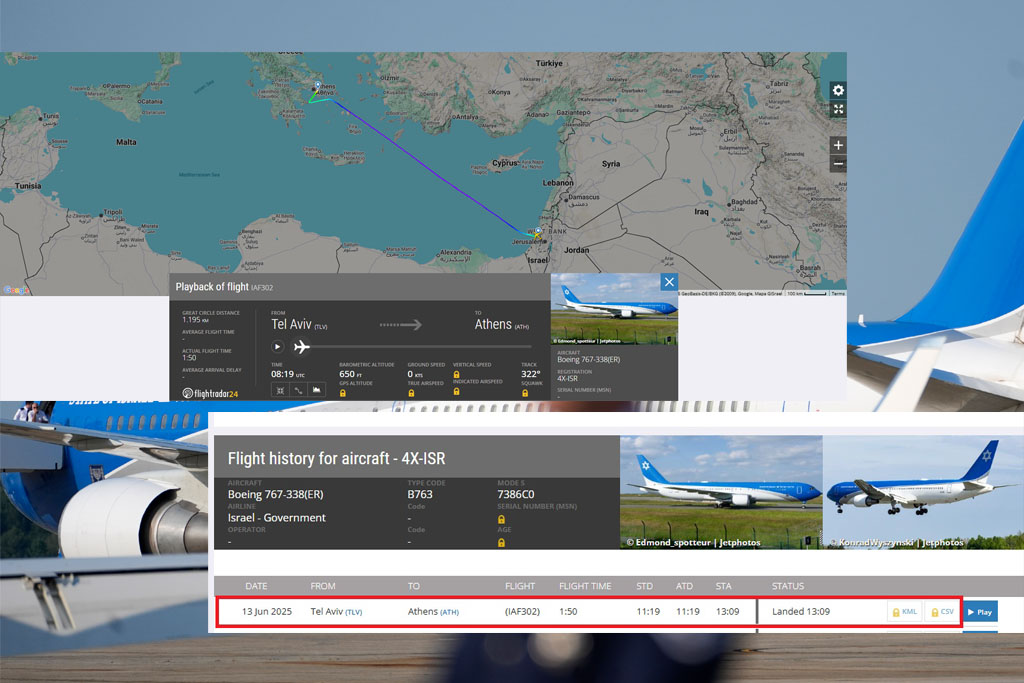The image size is (1024, 683).
Task: Zoom in on the map
Action: [838, 145]
